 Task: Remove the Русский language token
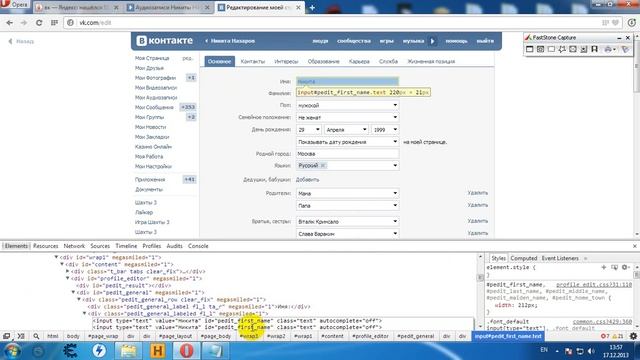click(x=323, y=165)
